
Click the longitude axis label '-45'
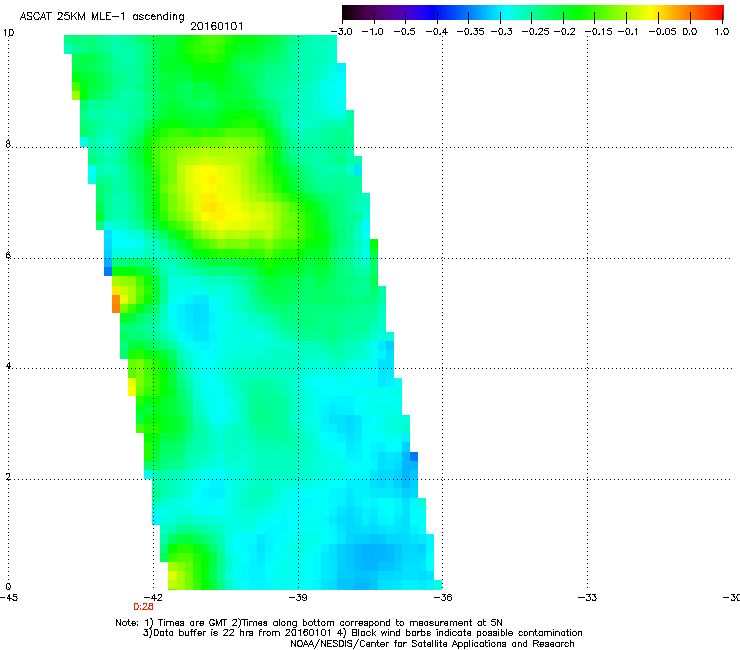[x=9, y=598]
